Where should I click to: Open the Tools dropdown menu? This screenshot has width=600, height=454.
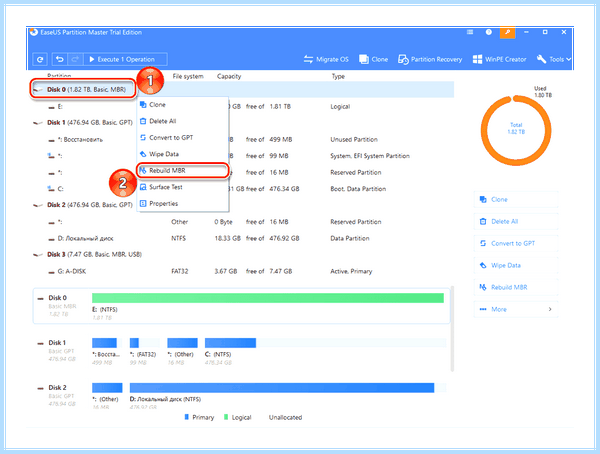pyautogui.click(x=554, y=59)
